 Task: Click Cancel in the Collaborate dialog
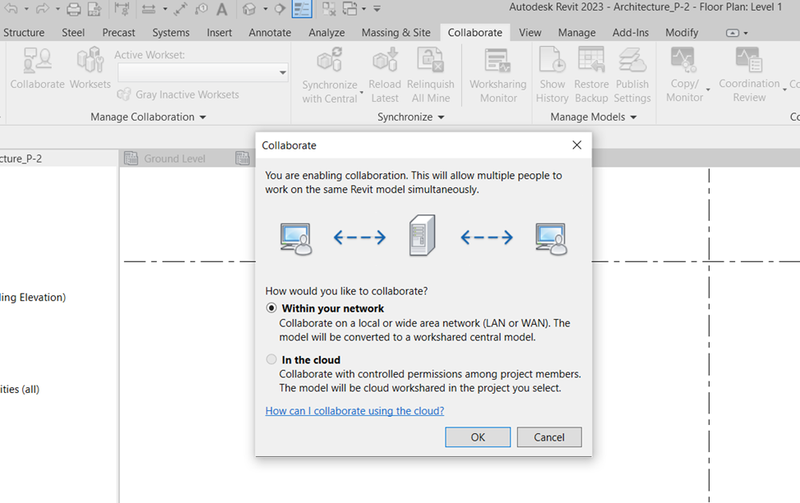(x=549, y=437)
